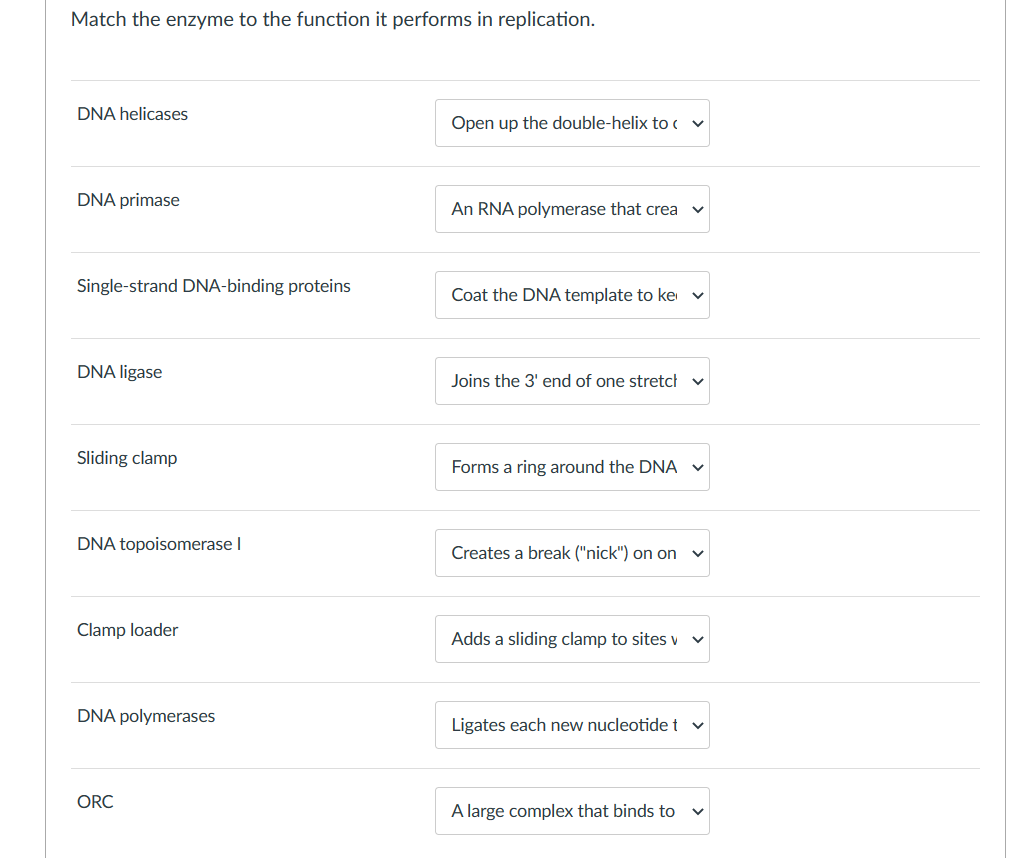Click the chevron arrow on the ORC dropdown
1028x858 pixels.
click(698, 811)
